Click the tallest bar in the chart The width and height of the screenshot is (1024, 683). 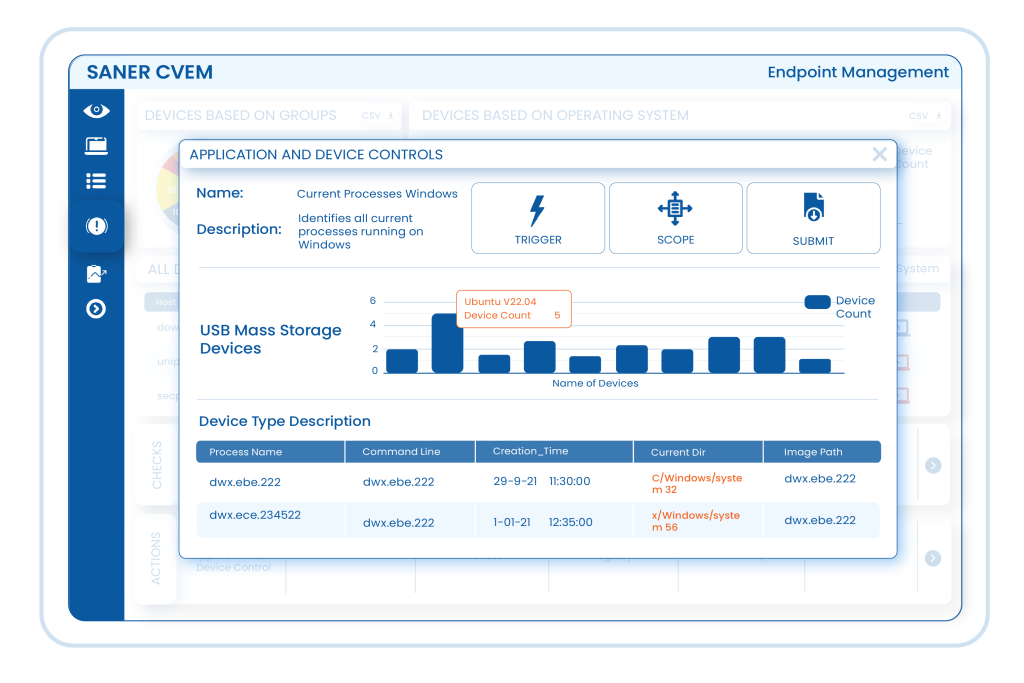447,344
